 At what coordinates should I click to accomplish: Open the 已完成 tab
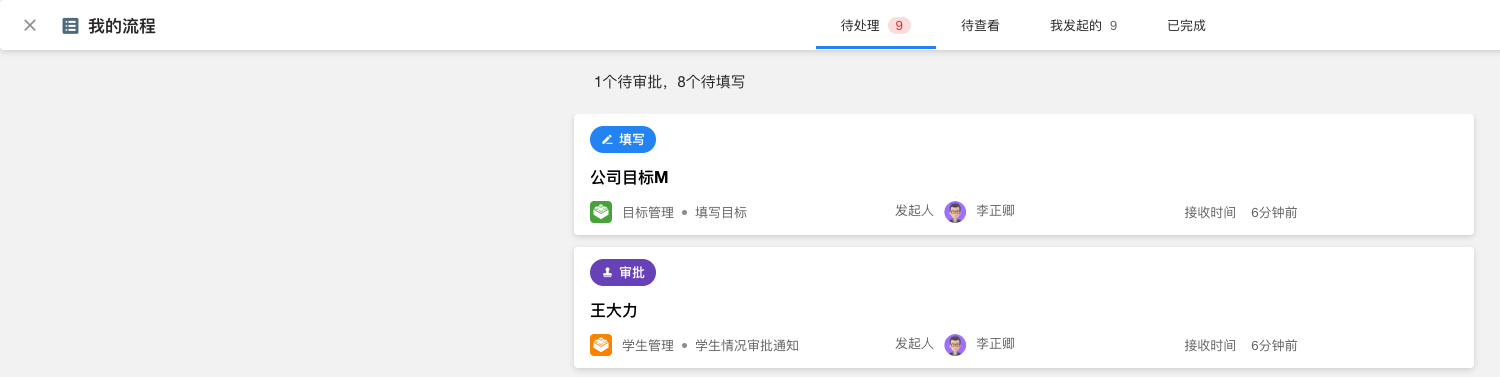pyautogui.click(x=1186, y=26)
